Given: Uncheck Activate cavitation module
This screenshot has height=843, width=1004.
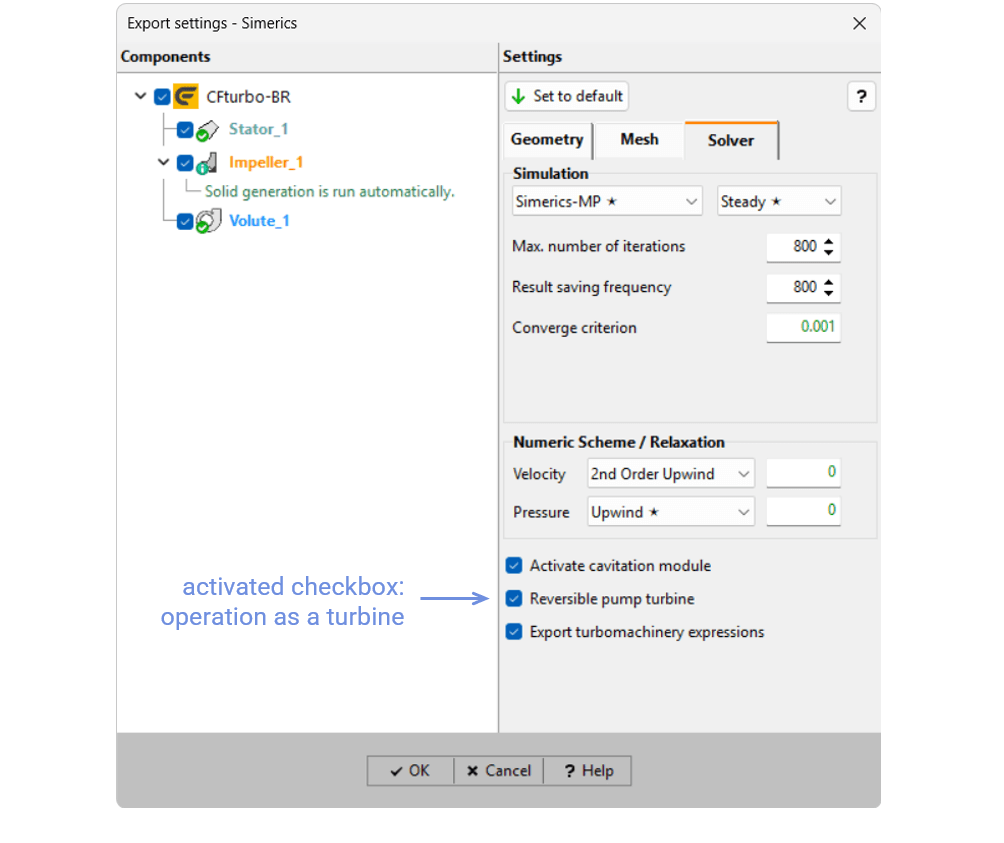Looking at the screenshot, I should pyautogui.click(x=514, y=565).
